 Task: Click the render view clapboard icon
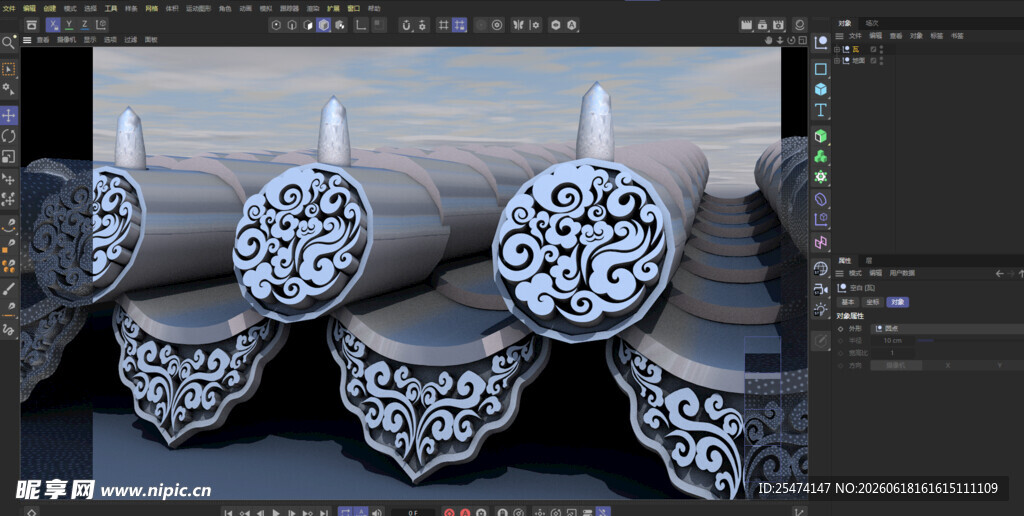746,25
